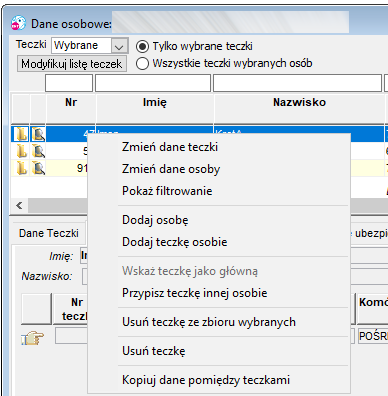This screenshot has width=388, height=396.
Task: Click the Nazwisko column filter field
Action: pos(297,83)
